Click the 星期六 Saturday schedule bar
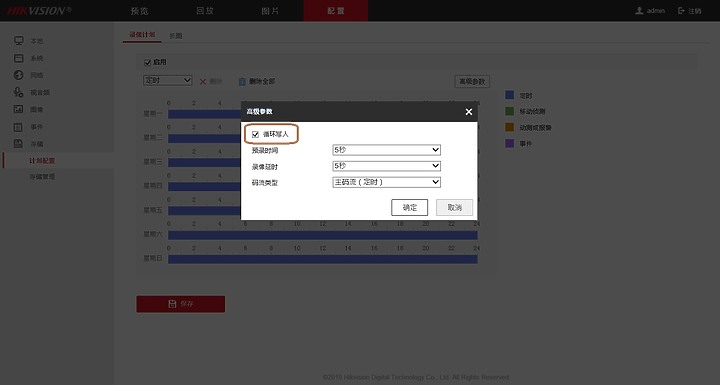 (x=322, y=235)
